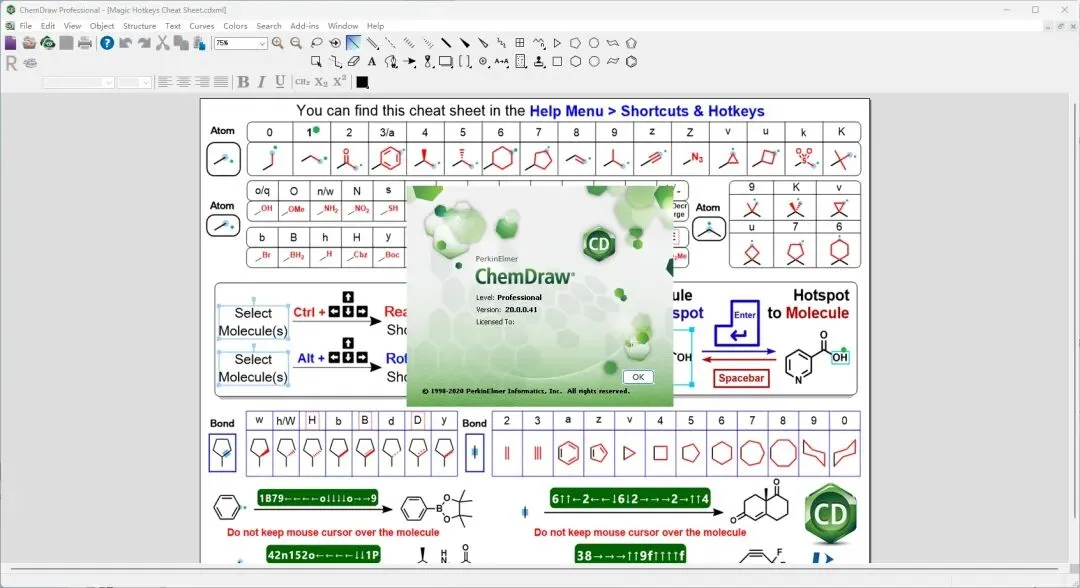Viewport: 1080px width, 588px height.
Task: Click the Copy icon
Action: (181, 43)
